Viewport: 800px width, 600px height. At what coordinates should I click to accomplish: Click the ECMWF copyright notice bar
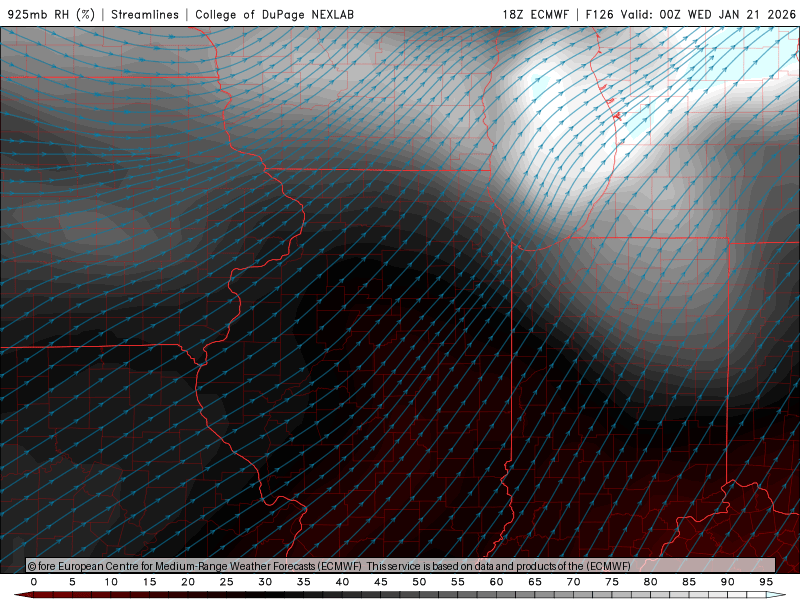[x=401, y=566]
